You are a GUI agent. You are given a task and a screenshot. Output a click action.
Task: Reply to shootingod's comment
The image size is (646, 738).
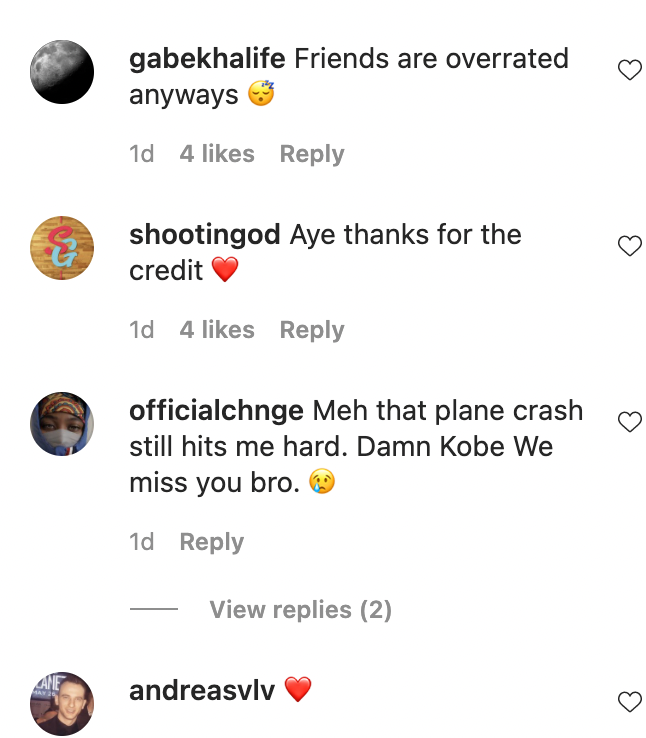click(312, 330)
